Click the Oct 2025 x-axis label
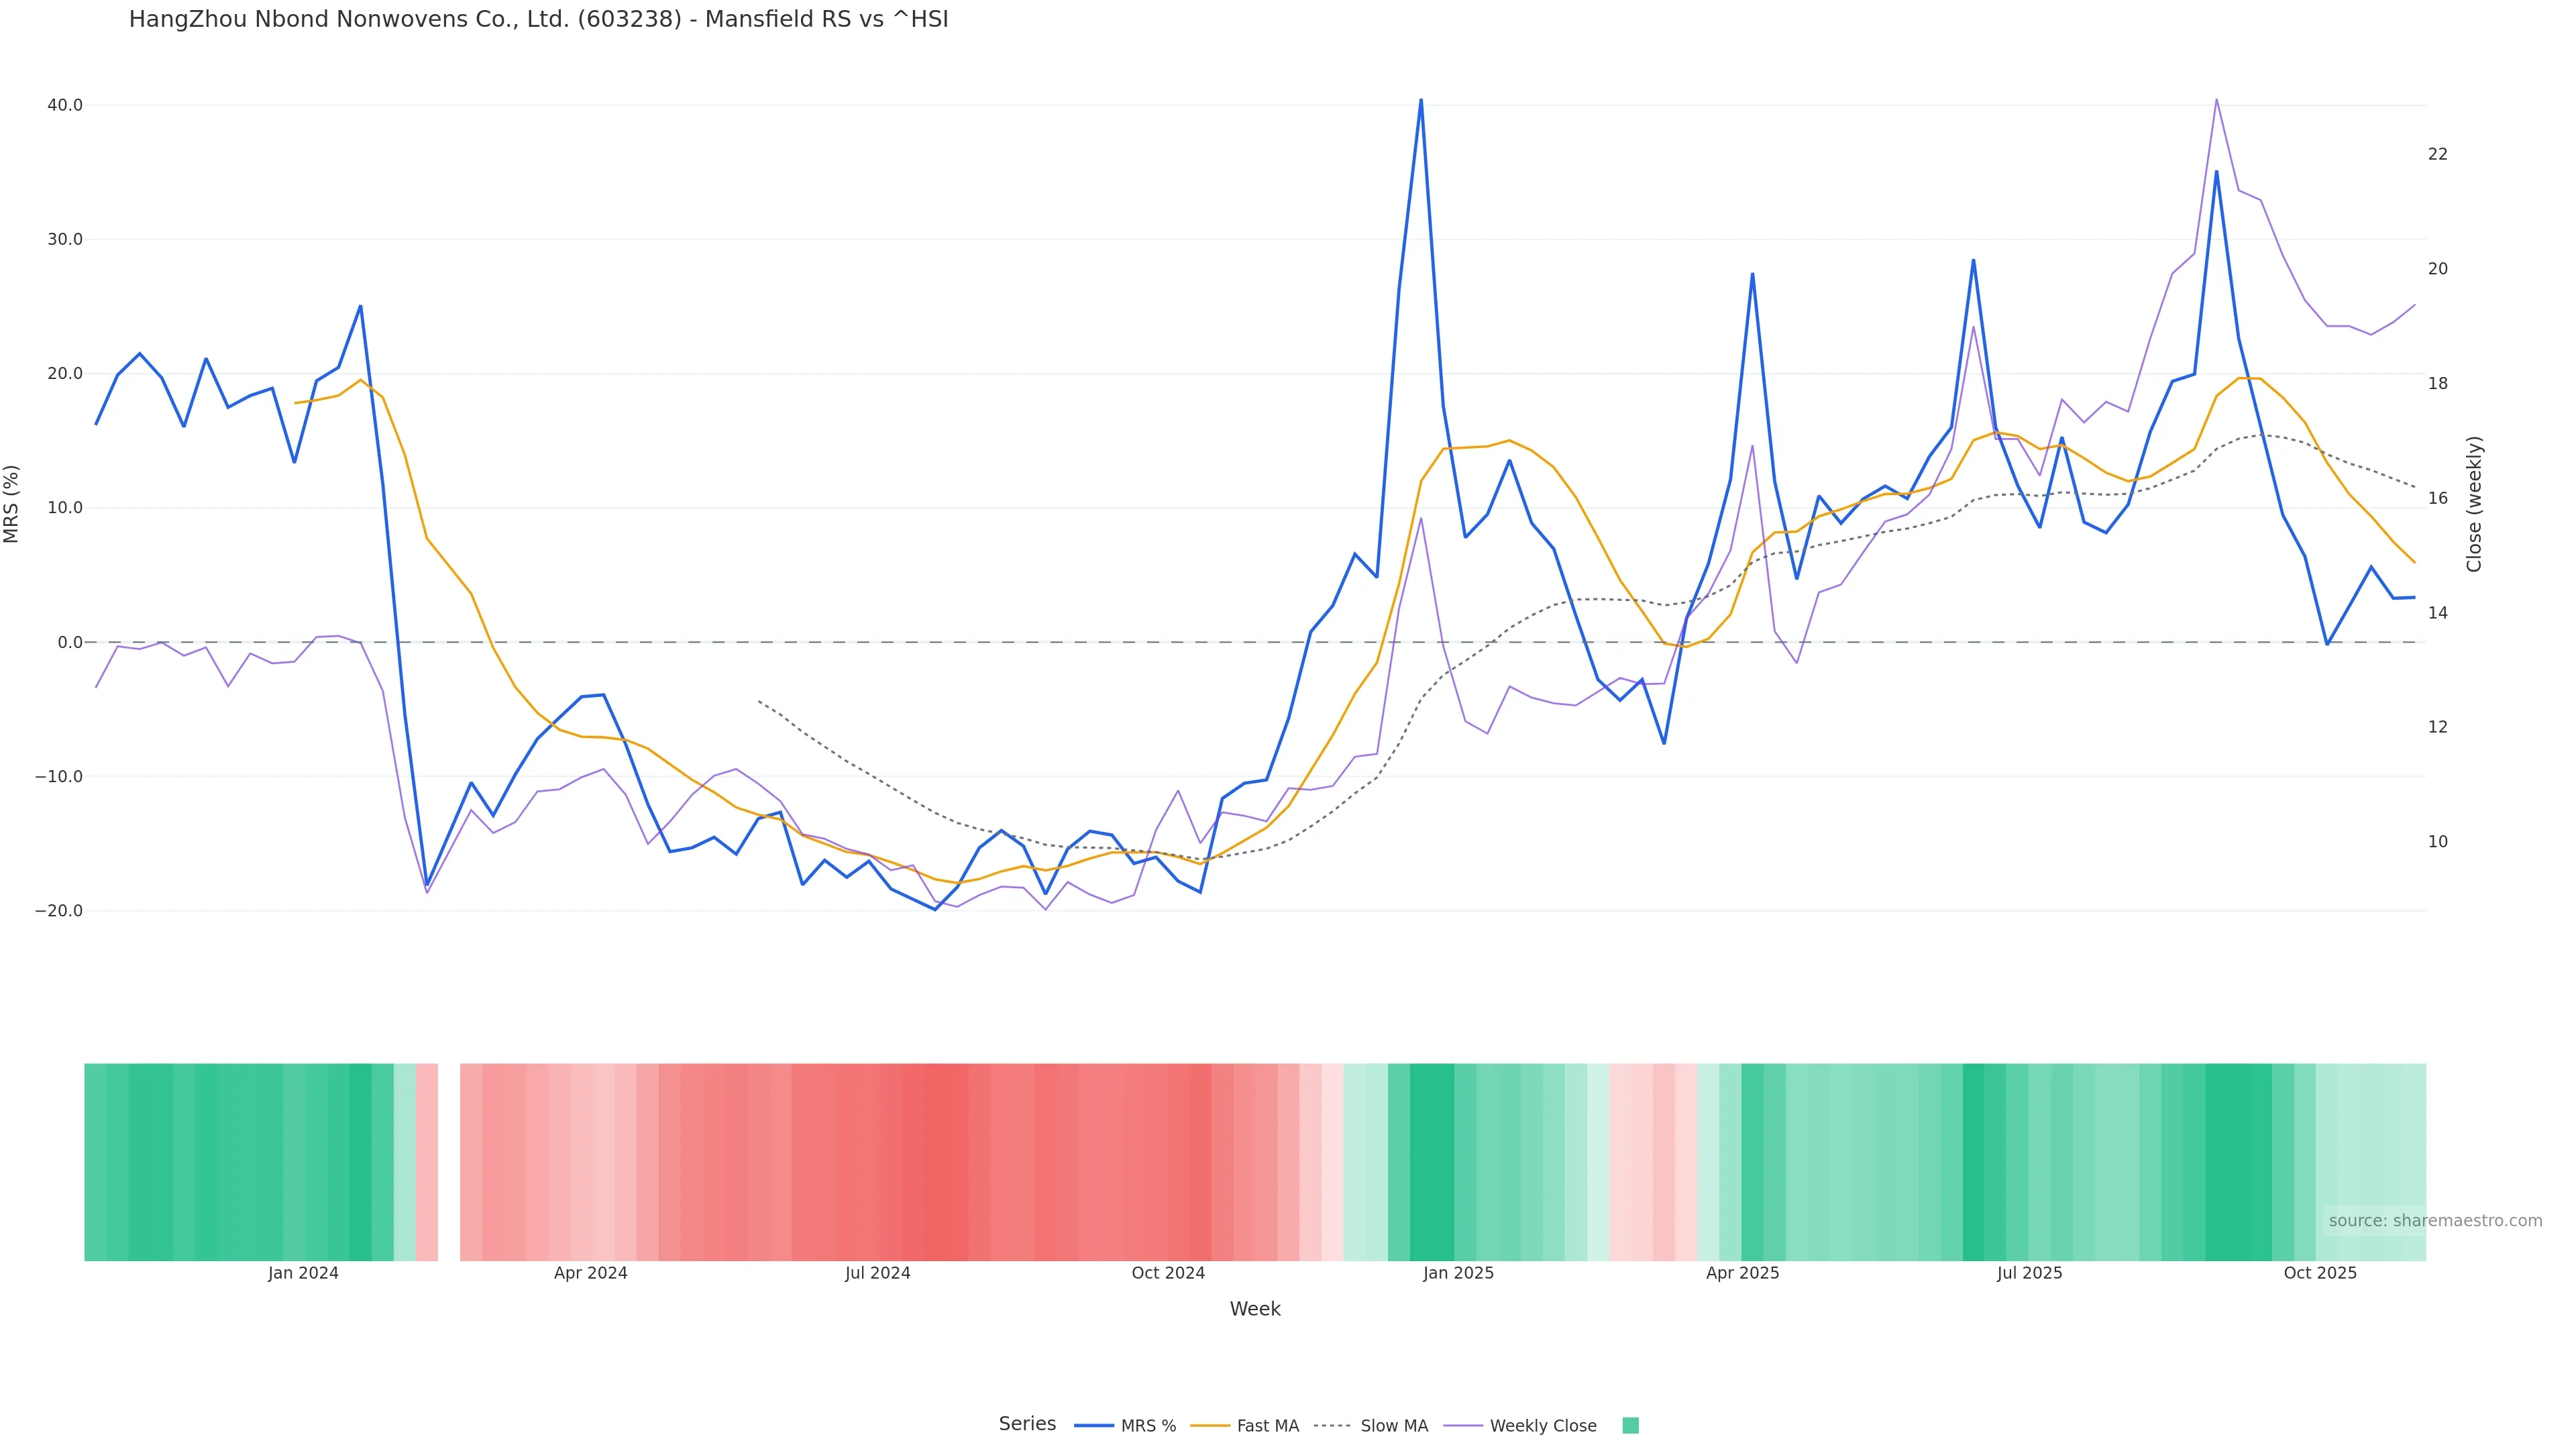The width and height of the screenshot is (2576, 1449). [2319, 1273]
